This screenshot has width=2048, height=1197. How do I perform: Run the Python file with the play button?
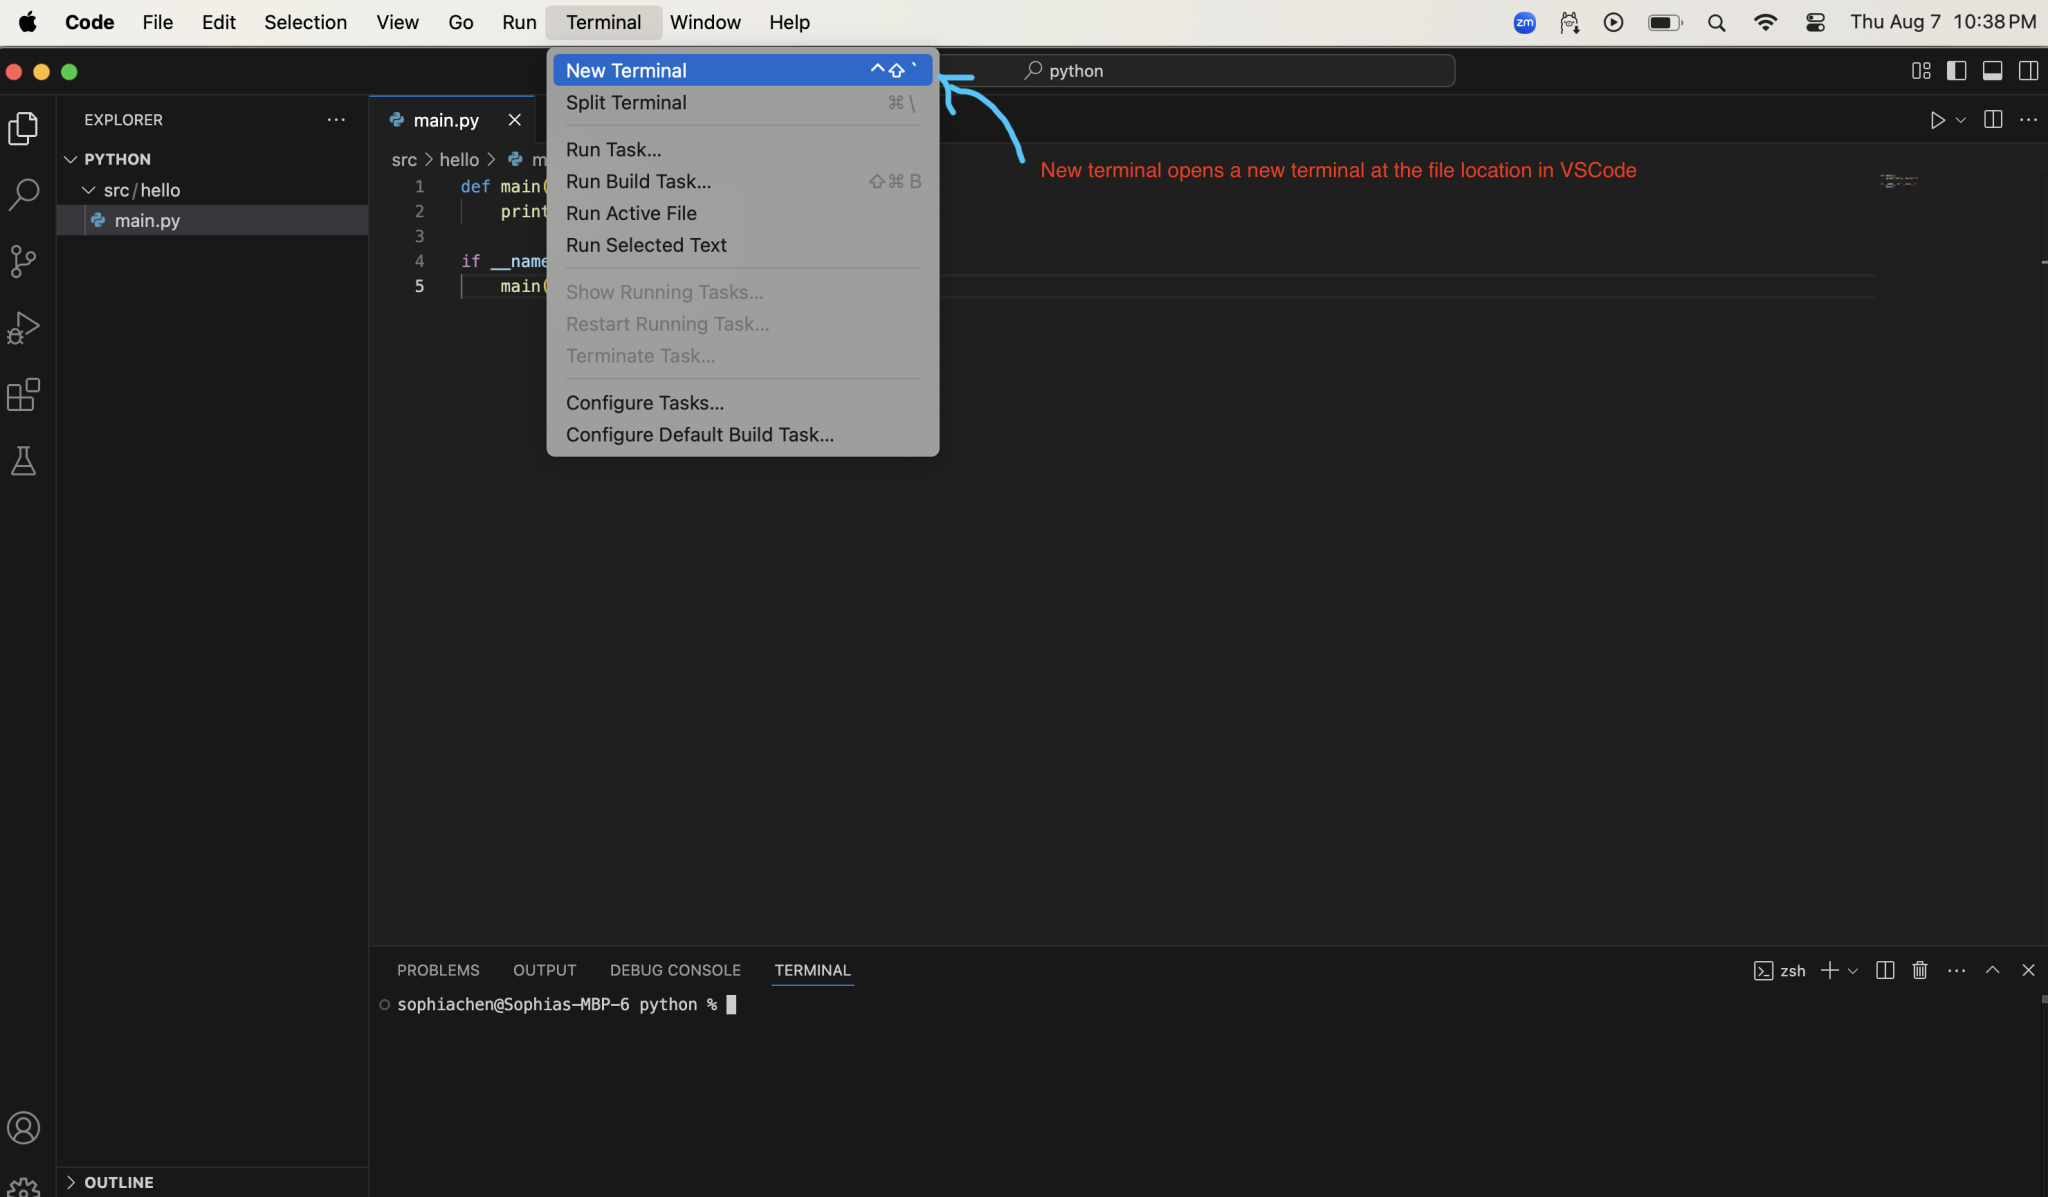point(1937,119)
